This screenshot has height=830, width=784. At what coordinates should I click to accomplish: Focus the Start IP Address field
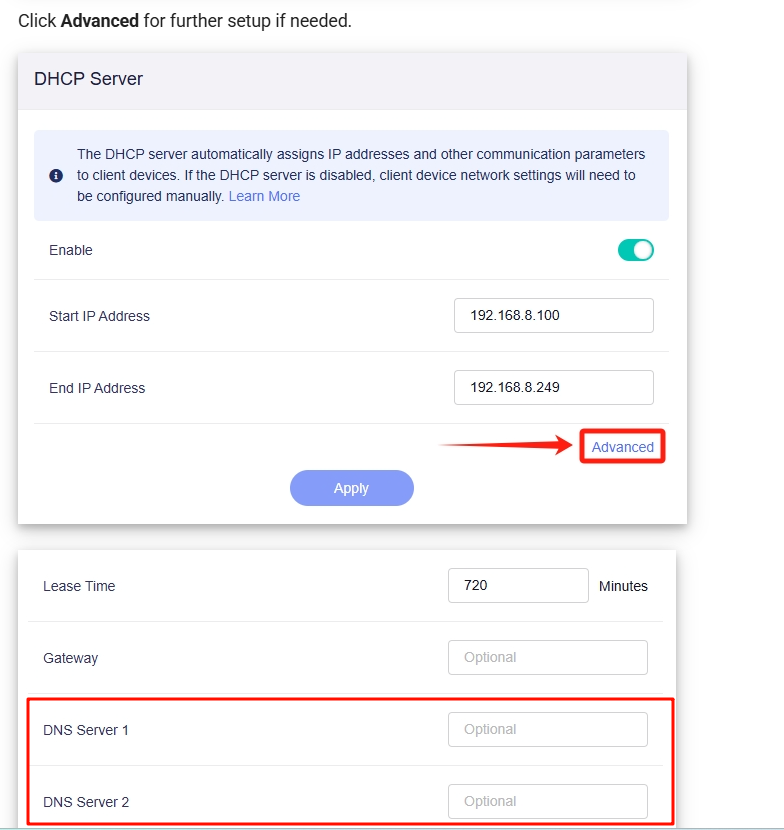(553, 316)
